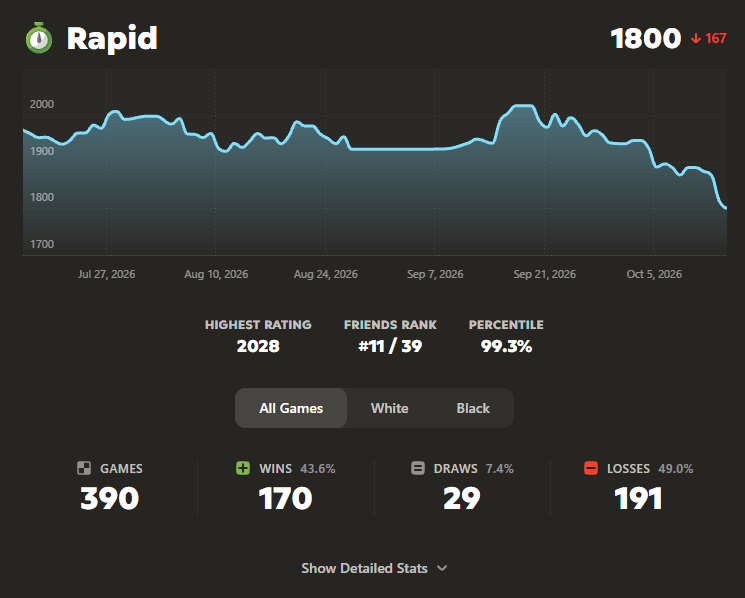Screen dimensions: 745x598
Task: Switch to the White games tab
Action: pos(390,408)
